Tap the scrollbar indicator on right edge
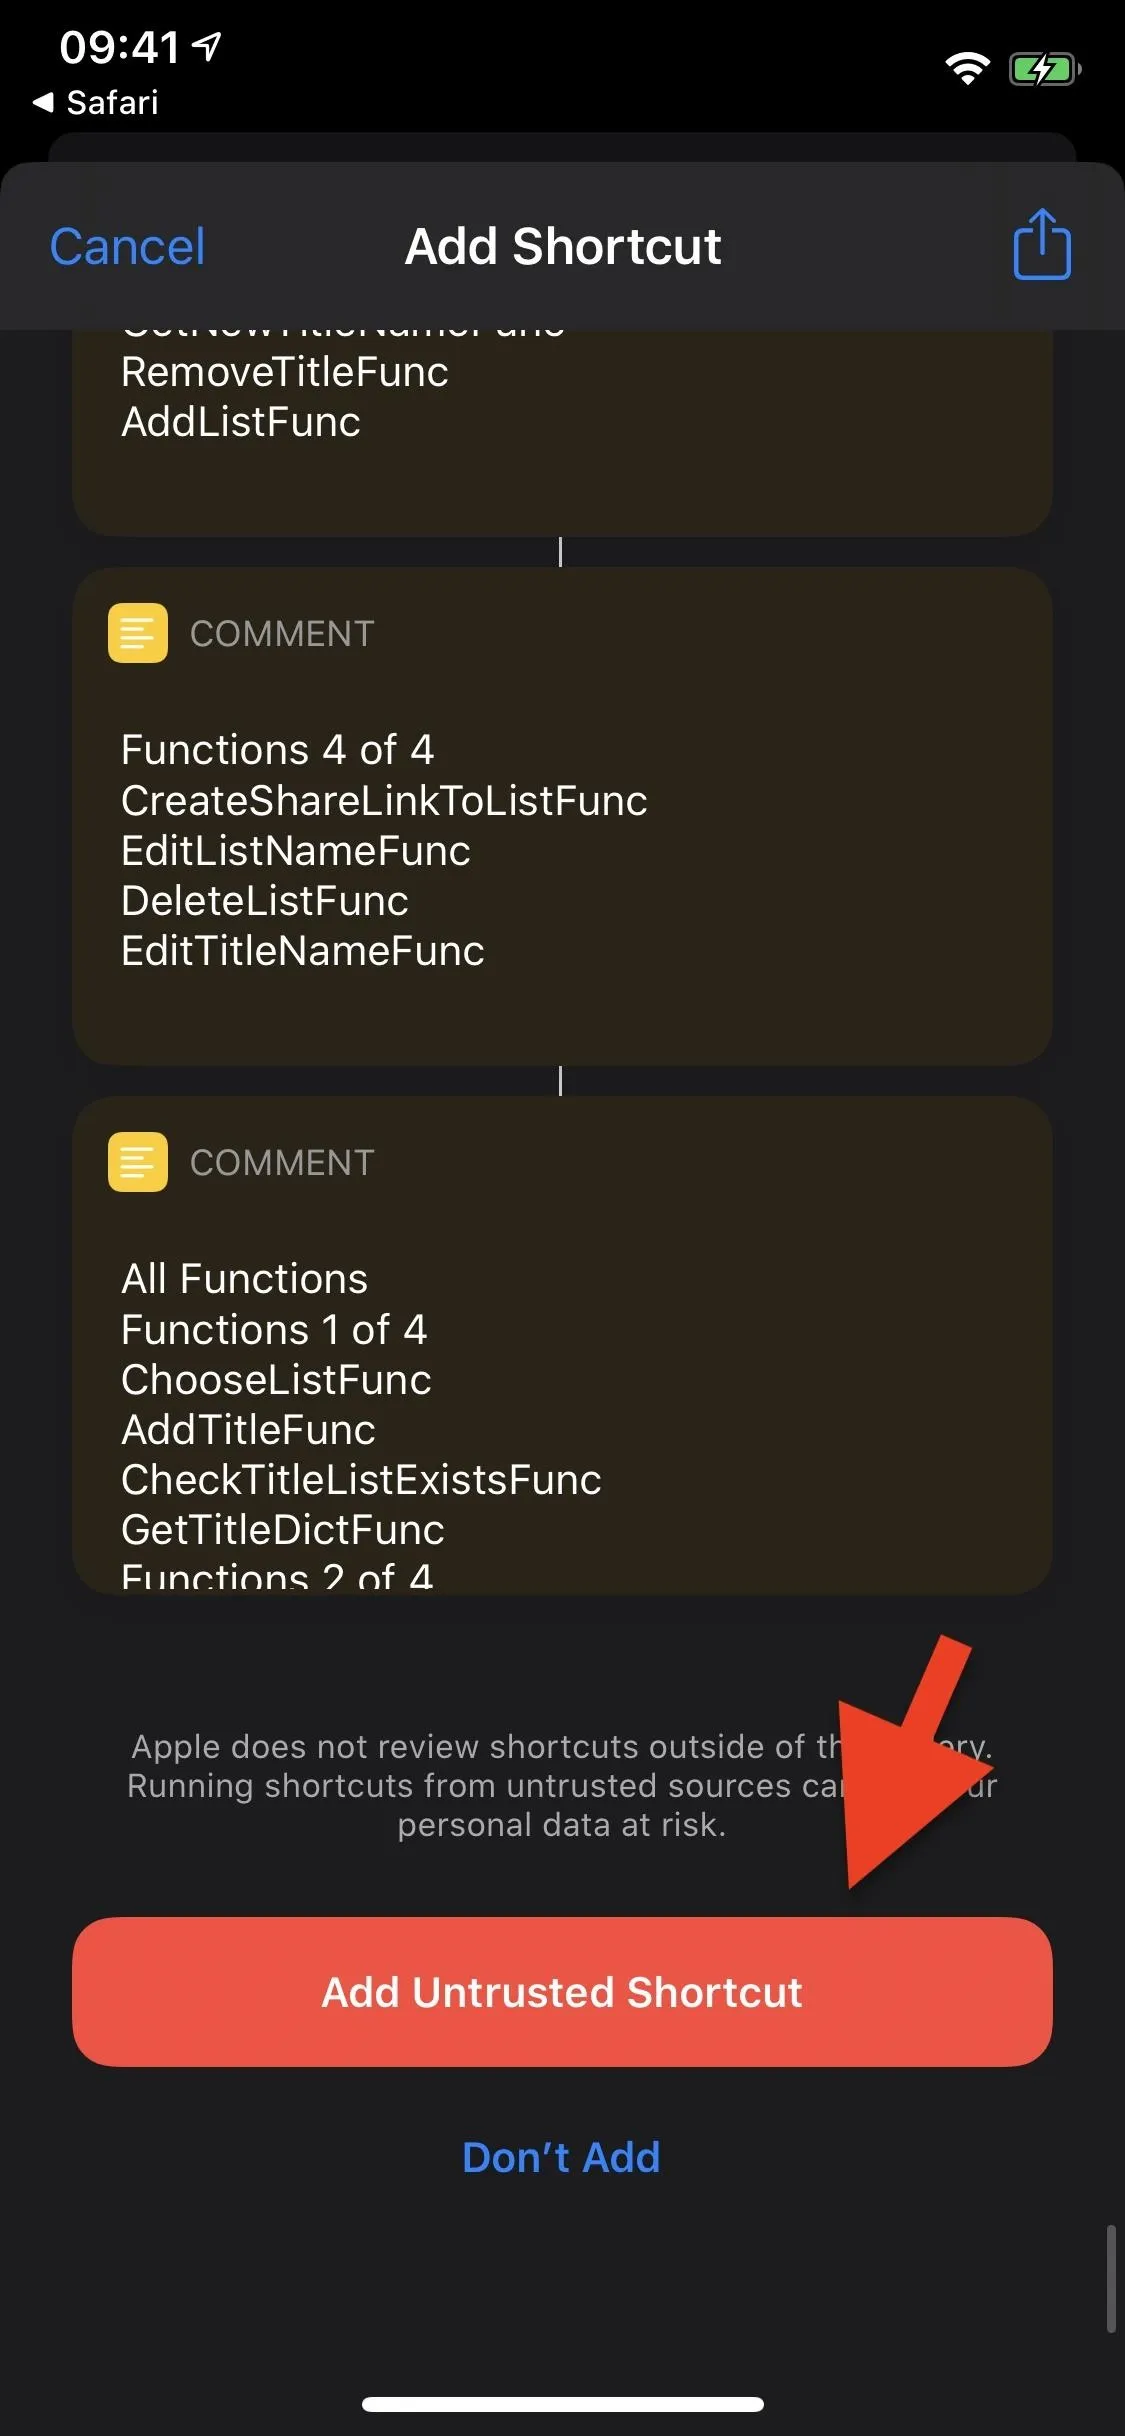Viewport: 1125px width, 2436px height. (x=1110, y=2279)
